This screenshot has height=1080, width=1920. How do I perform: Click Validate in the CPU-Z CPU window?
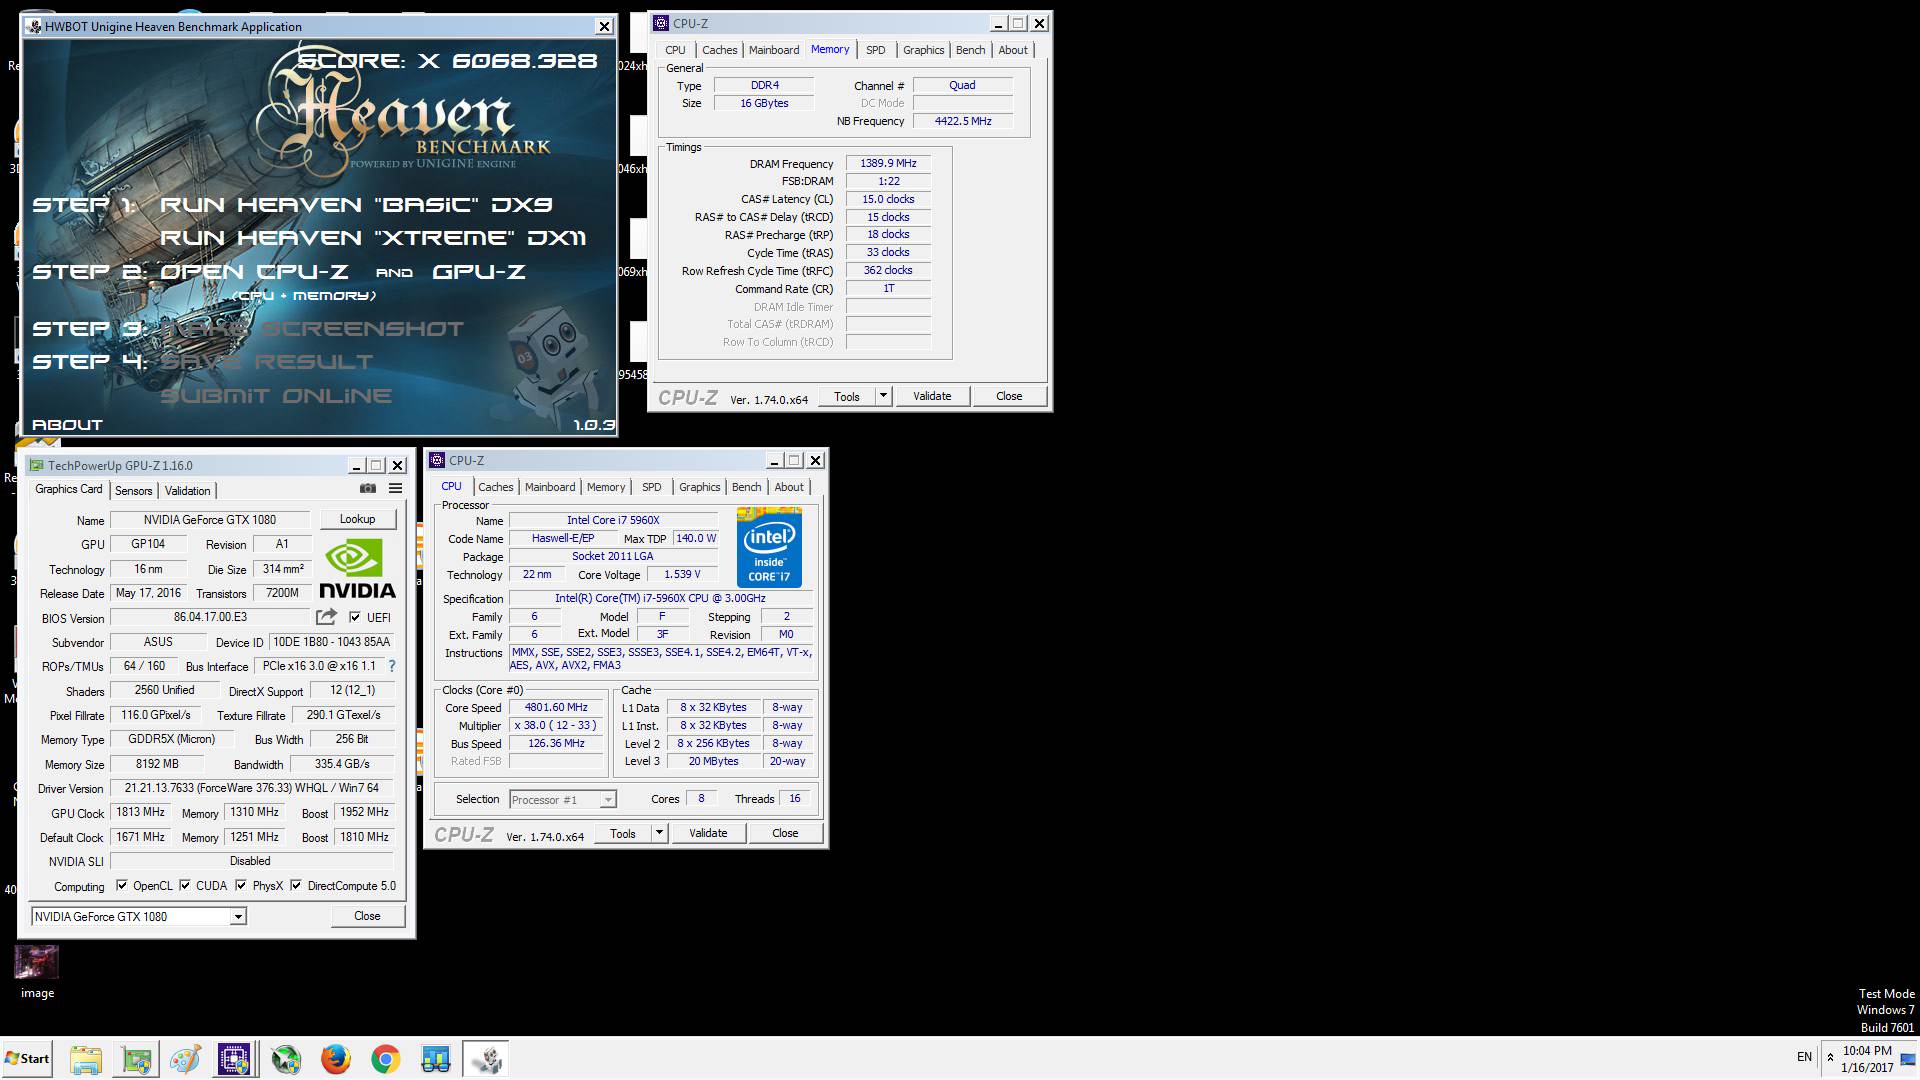708,833
